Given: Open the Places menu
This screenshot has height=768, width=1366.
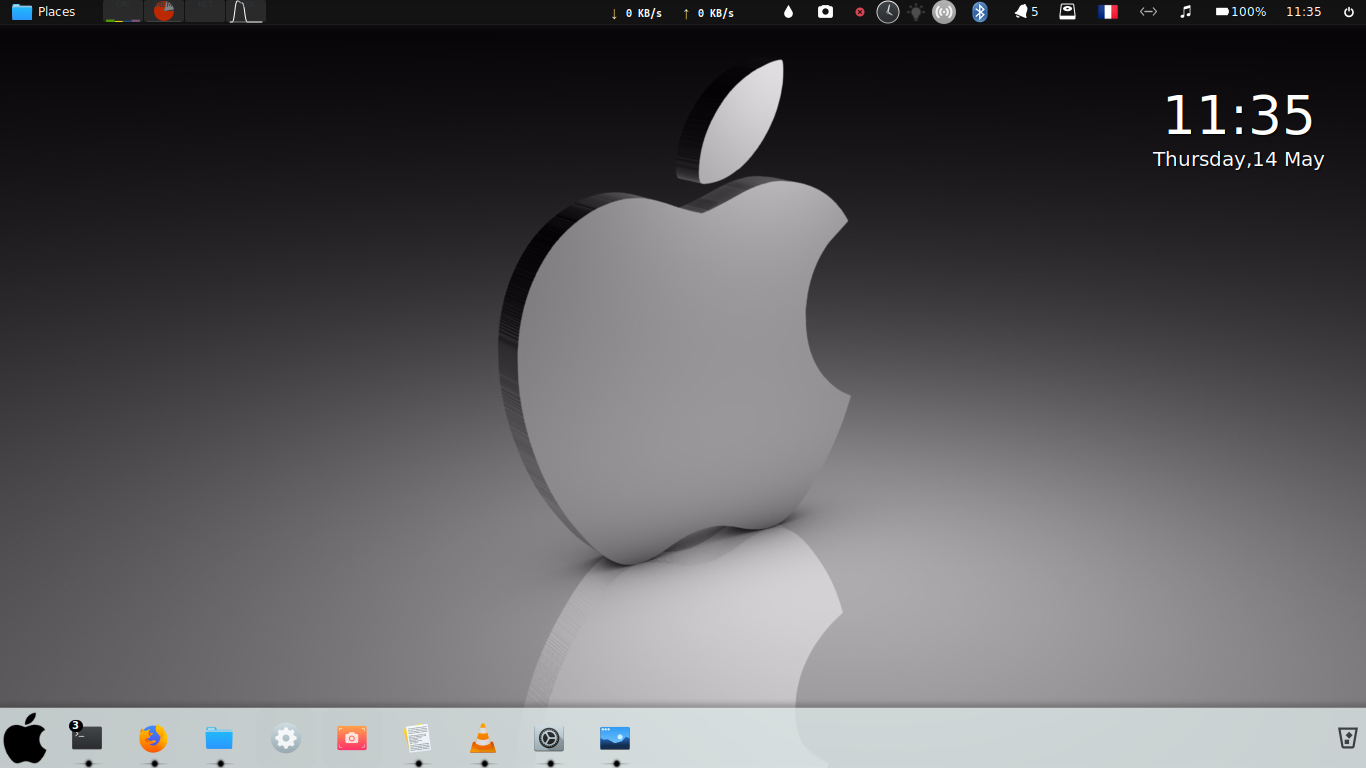Looking at the screenshot, I should click(43, 12).
